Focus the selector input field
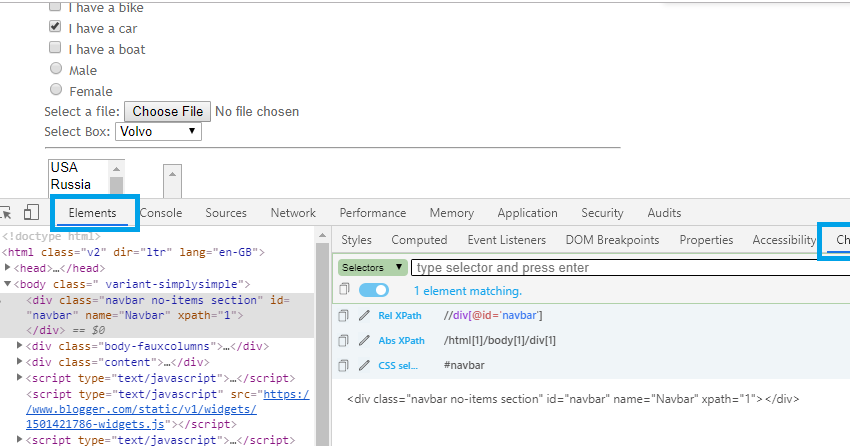Screen dimensions: 850x446 click(x=630, y=268)
